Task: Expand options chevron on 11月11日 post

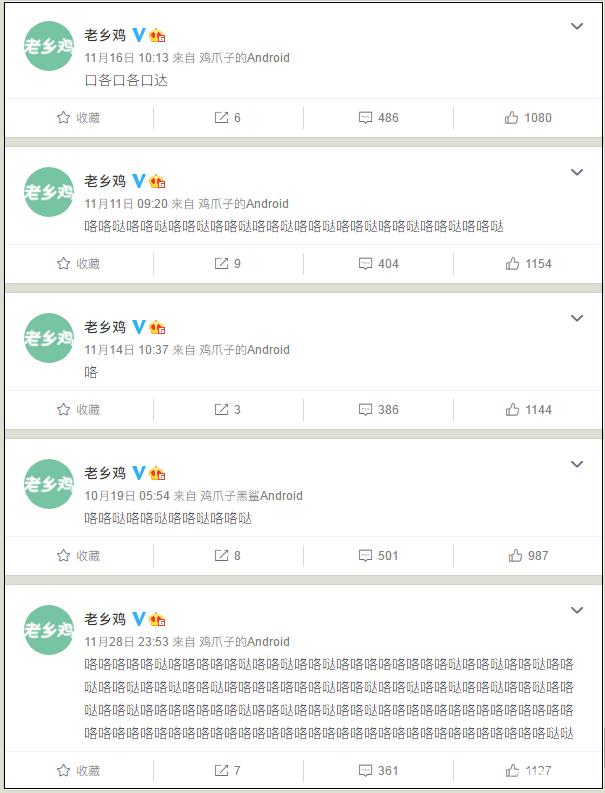Action: coord(577,172)
